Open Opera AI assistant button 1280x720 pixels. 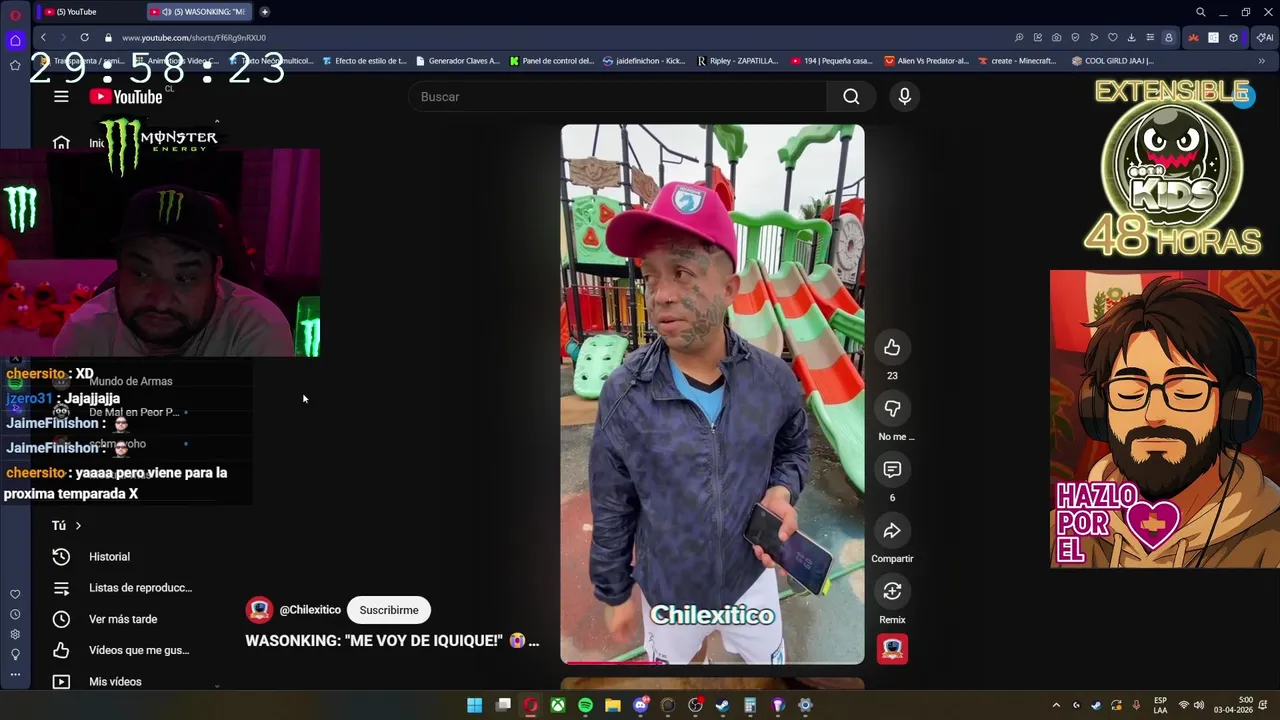coord(1265,37)
